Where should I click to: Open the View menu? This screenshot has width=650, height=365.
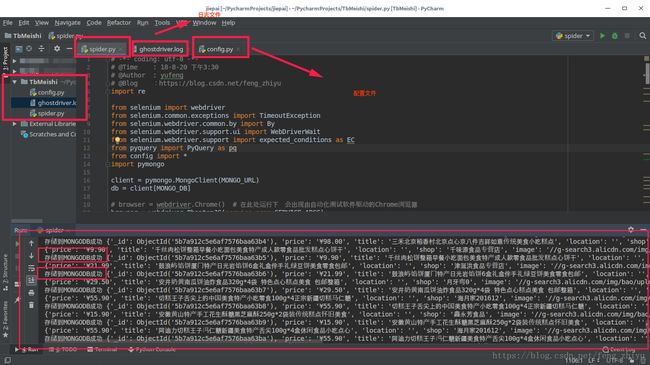coord(41,23)
